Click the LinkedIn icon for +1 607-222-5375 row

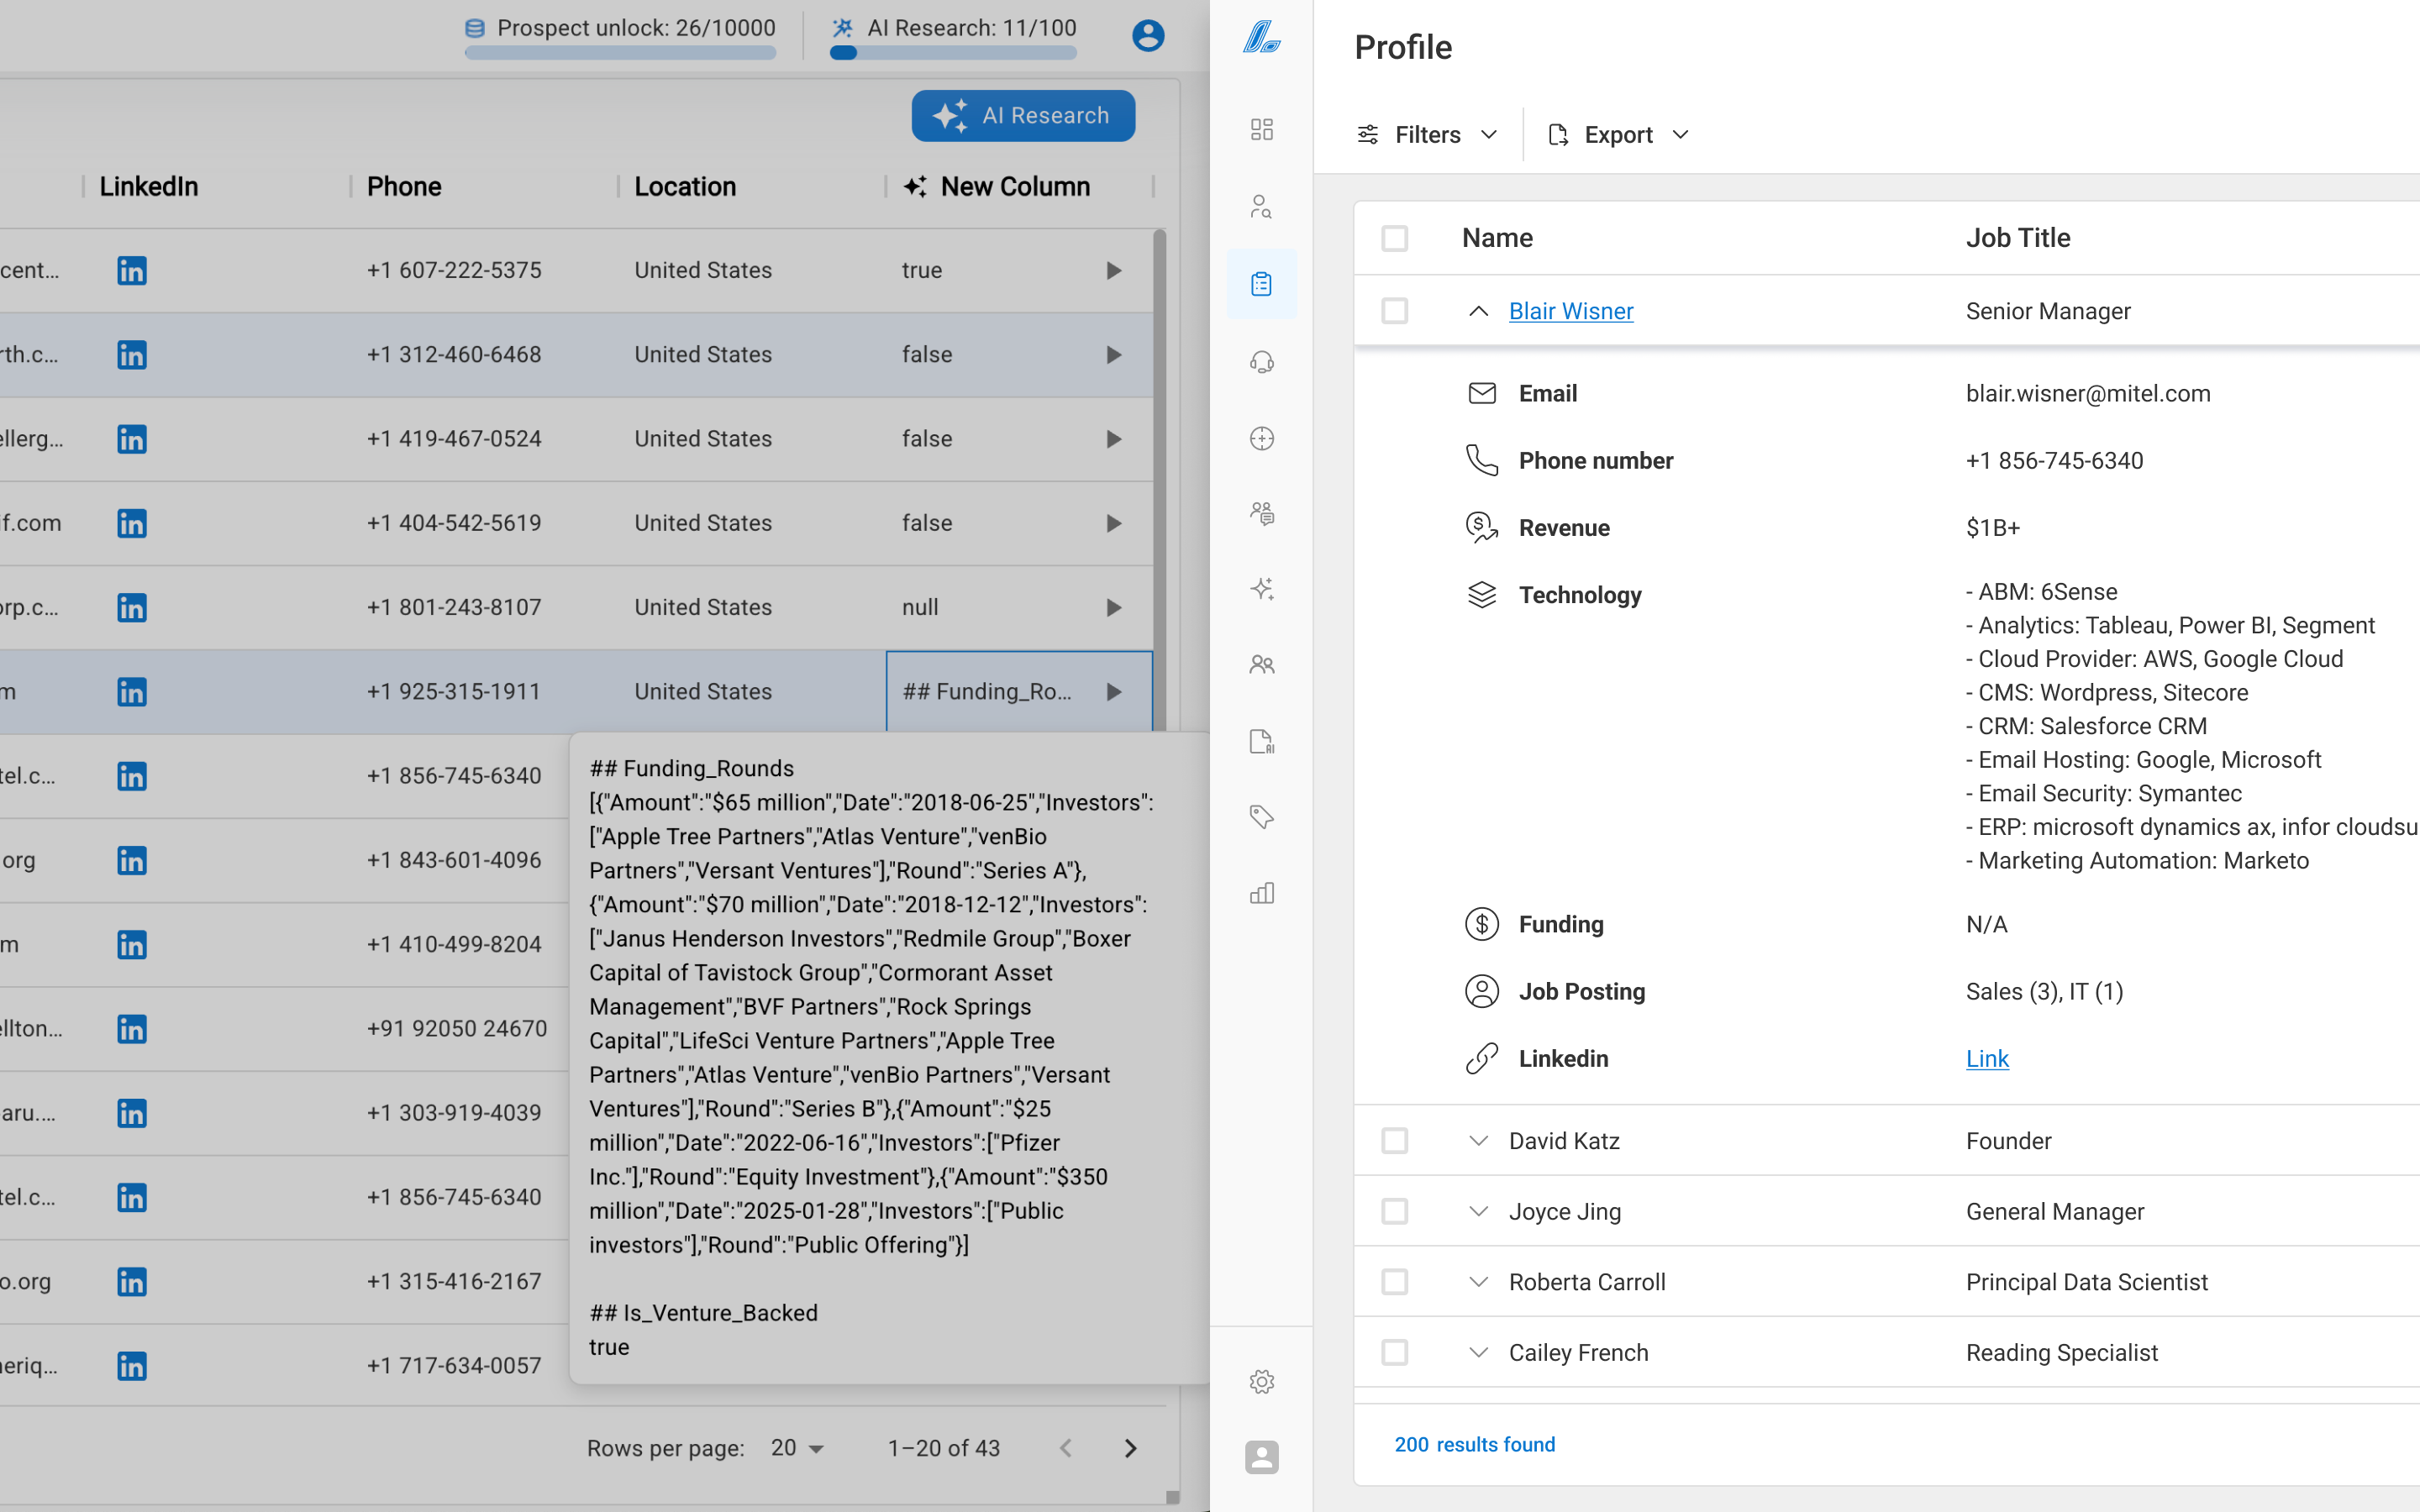coord(132,270)
